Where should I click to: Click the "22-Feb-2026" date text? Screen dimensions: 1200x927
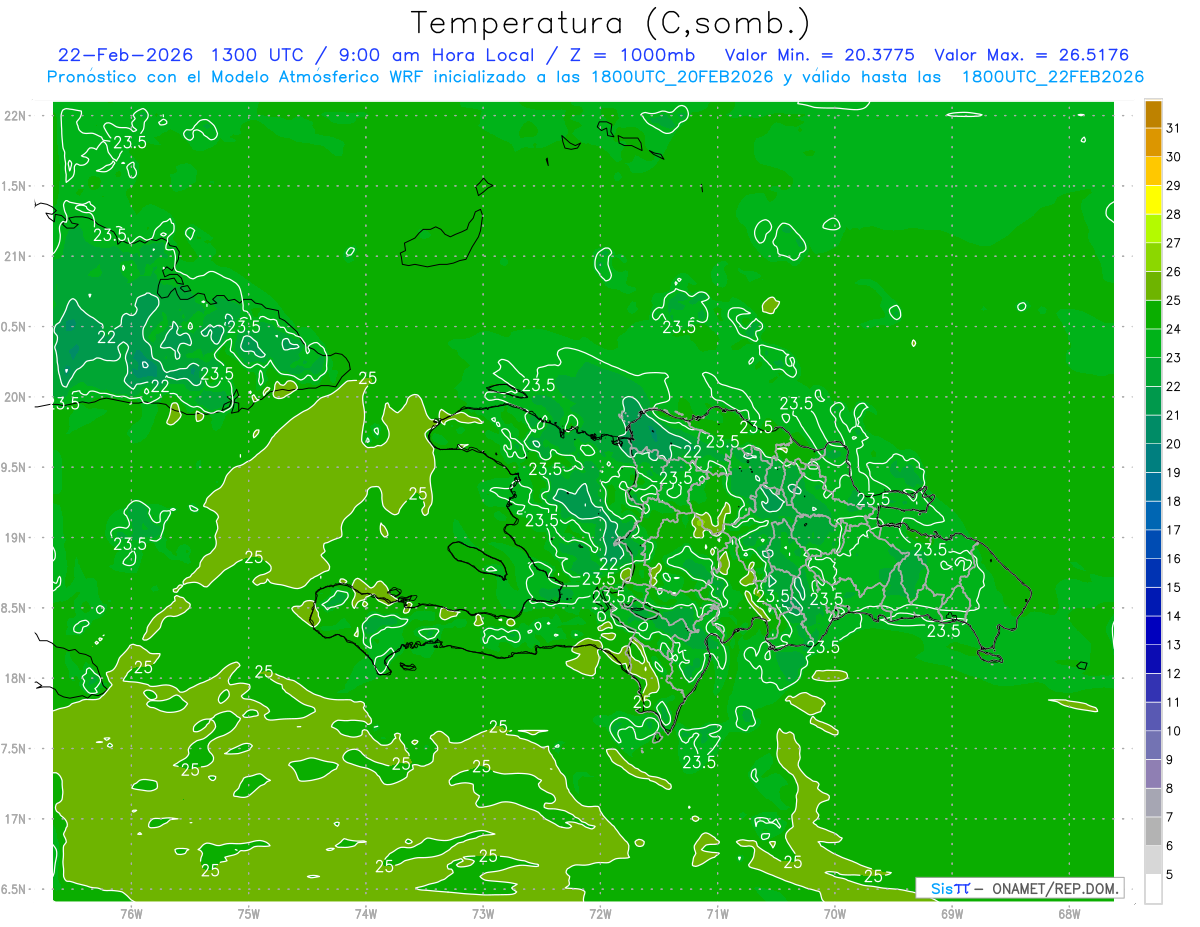[x=127, y=55]
